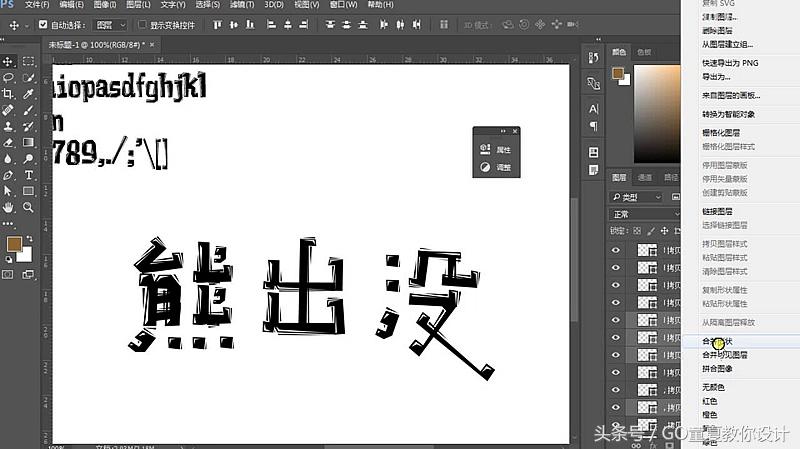Select the Move tool in the toolbox
Screen dimensions: 800x449
tap(8, 62)
